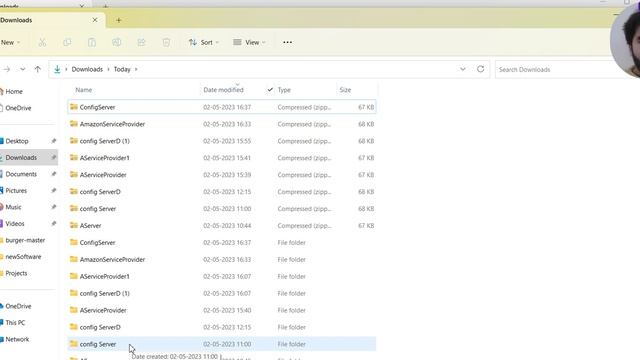Click the forward navigation arrow
Screen dimensions: 640x360
[7, 69]
